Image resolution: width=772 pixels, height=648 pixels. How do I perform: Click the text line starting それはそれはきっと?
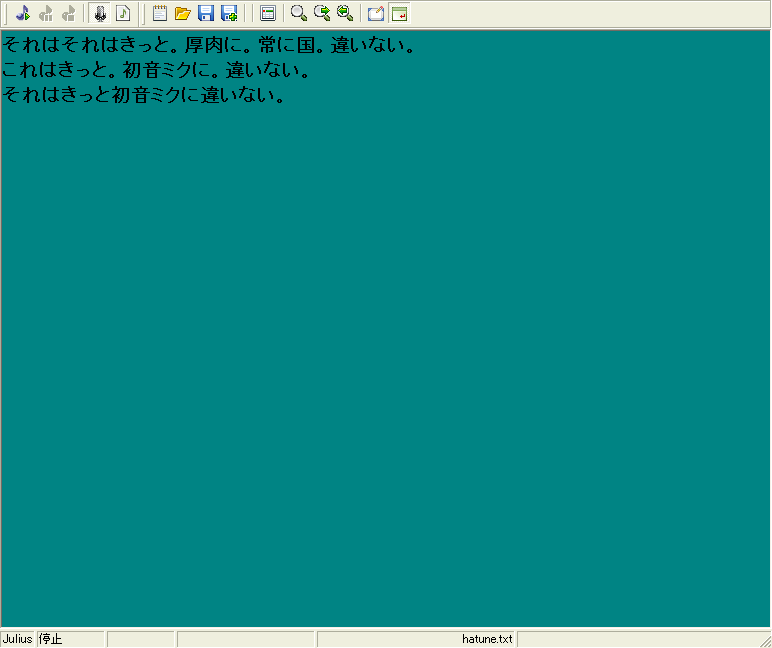(x=209, y=45)
